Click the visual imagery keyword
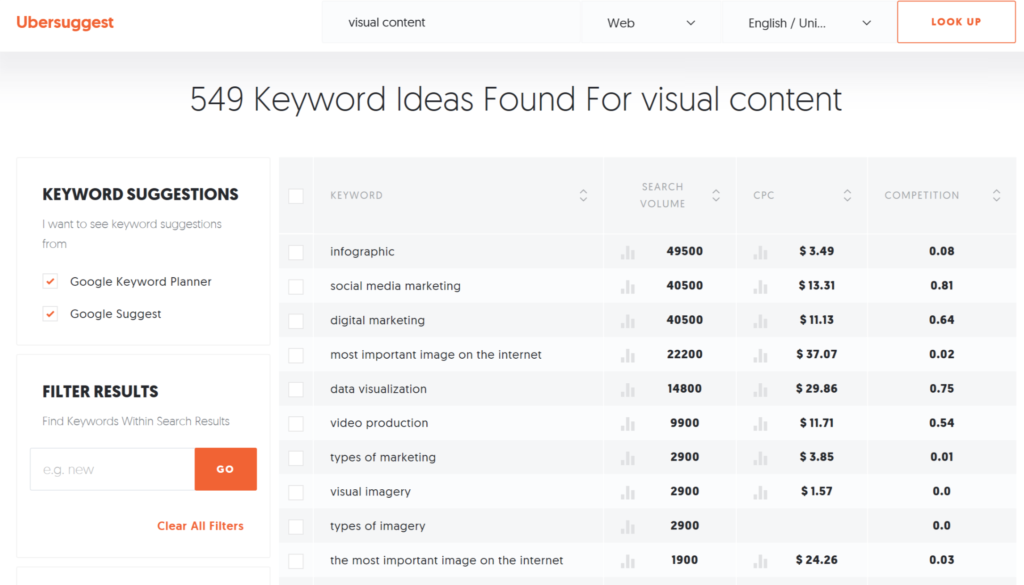The height and width of the screenshot is (585, 1024). [x=370, y=491]
